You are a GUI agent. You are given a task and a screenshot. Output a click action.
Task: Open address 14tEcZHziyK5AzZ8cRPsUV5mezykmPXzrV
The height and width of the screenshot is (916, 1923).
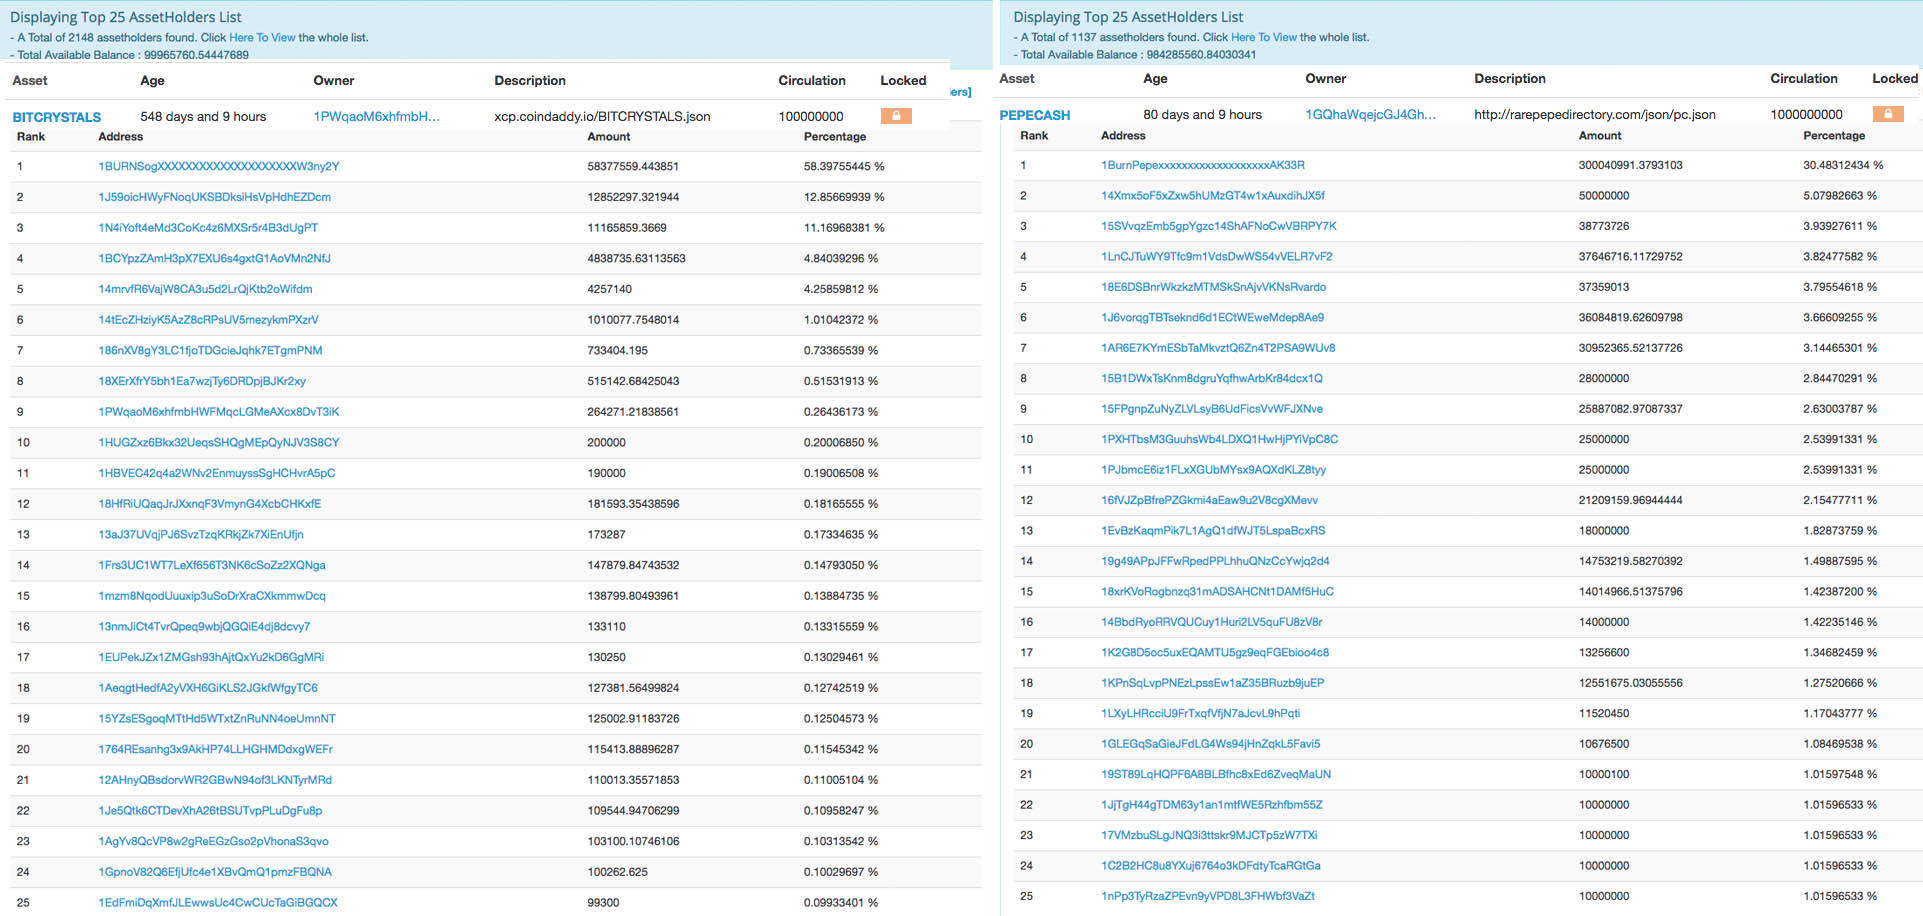point(208,320)
